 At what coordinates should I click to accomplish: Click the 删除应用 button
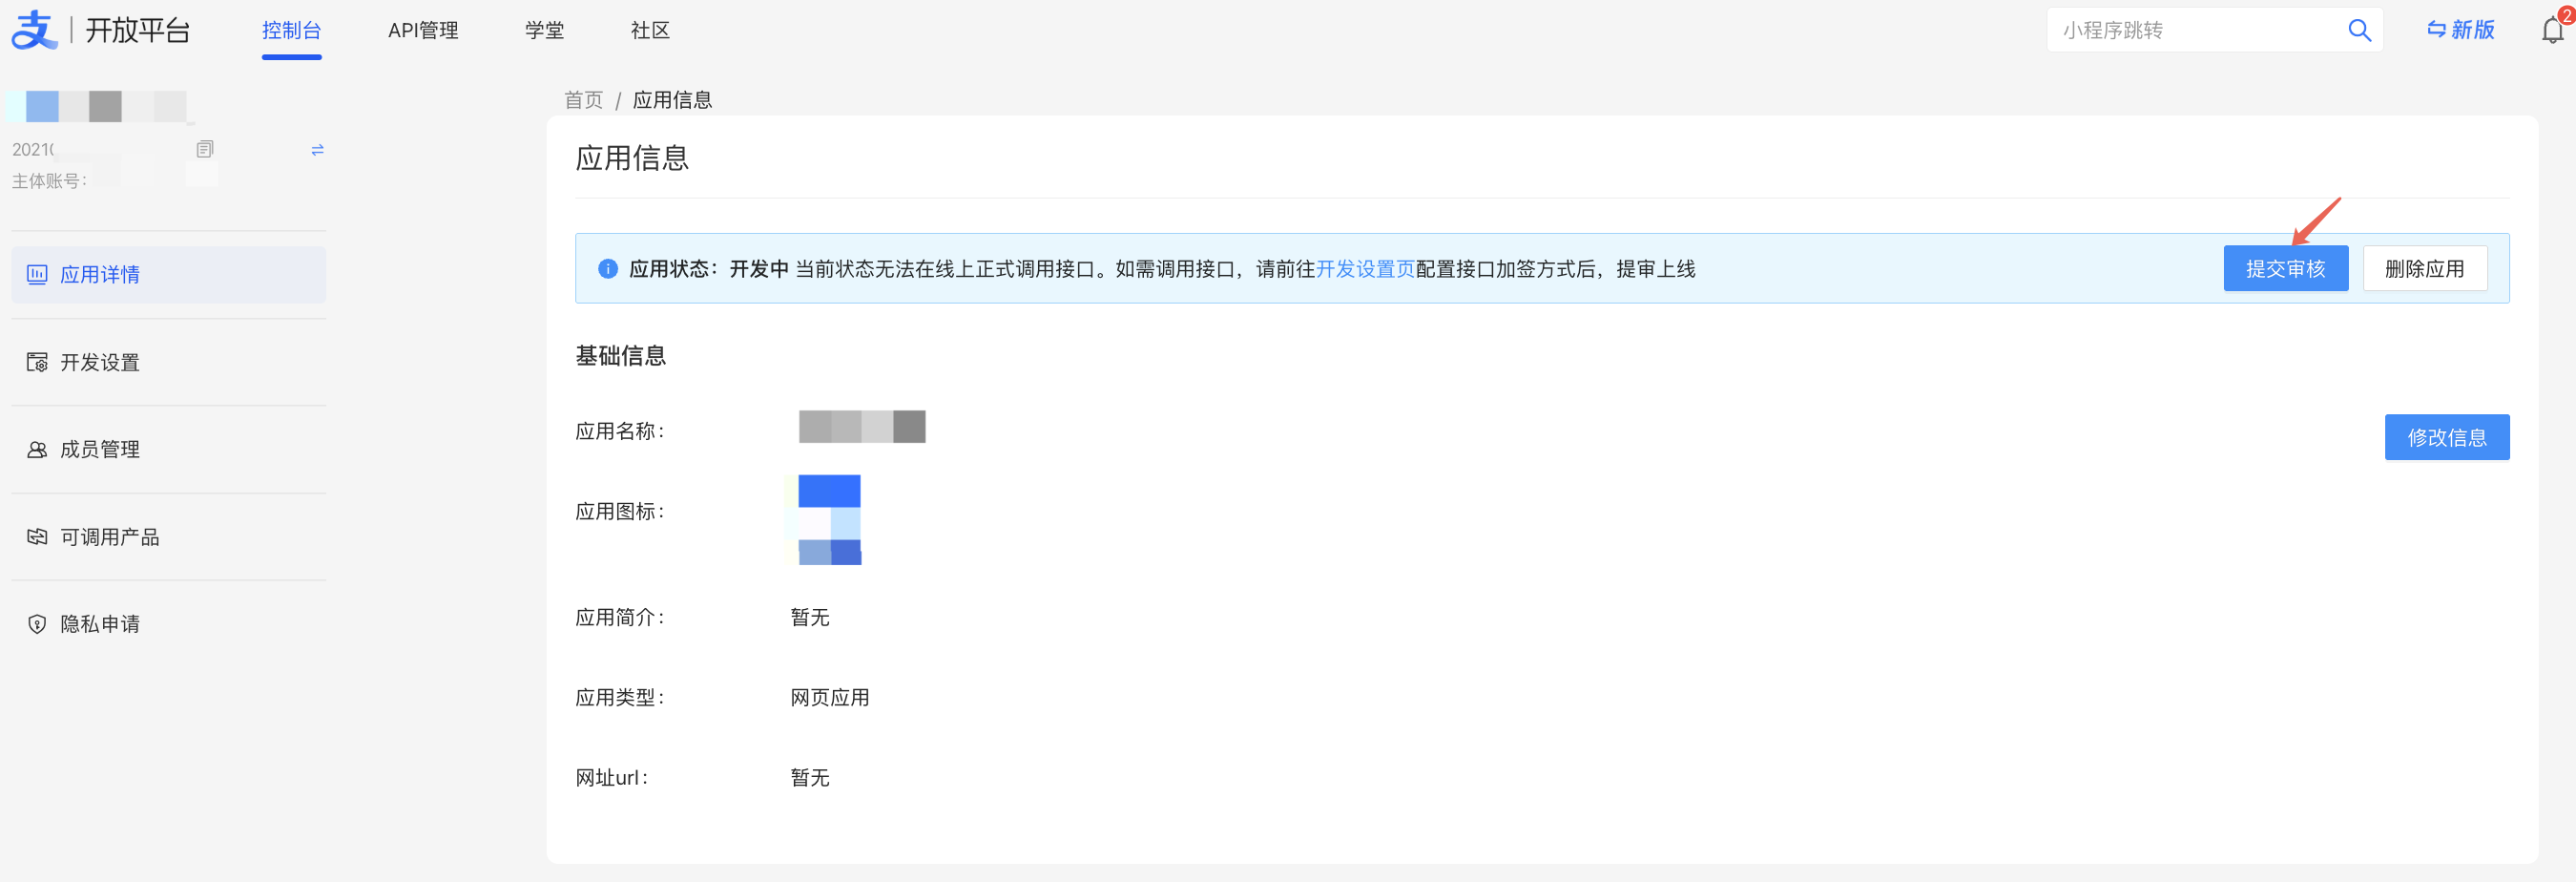(x=2424, y=269)
